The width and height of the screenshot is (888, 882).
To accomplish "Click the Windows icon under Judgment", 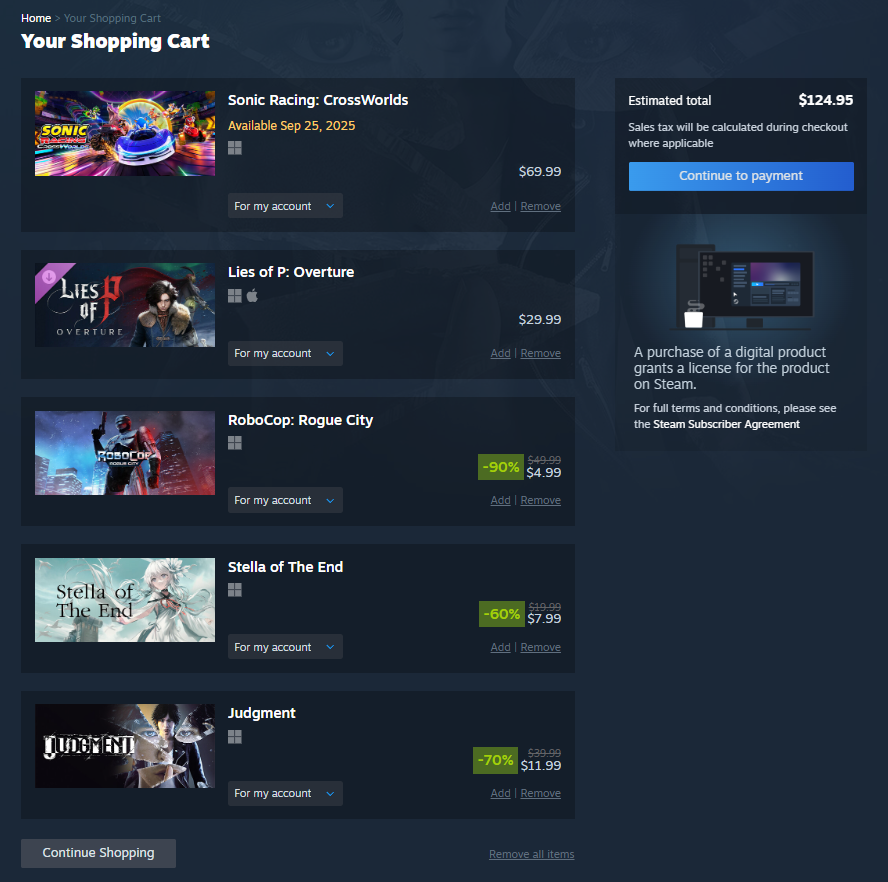I will click(234, 736).
